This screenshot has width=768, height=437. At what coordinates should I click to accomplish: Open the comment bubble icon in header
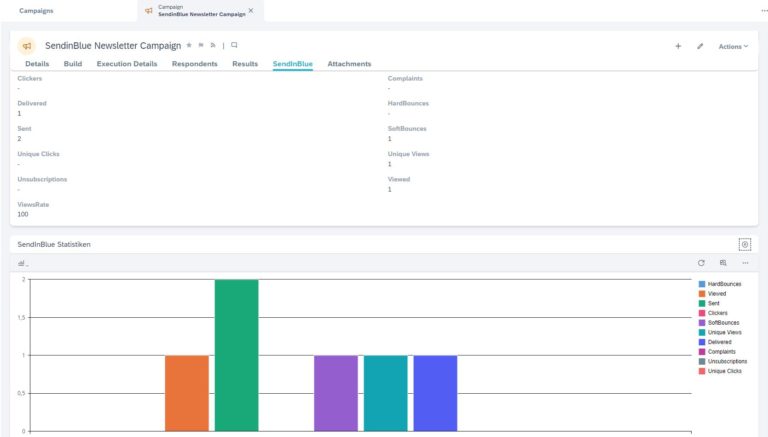pos(234,45)
